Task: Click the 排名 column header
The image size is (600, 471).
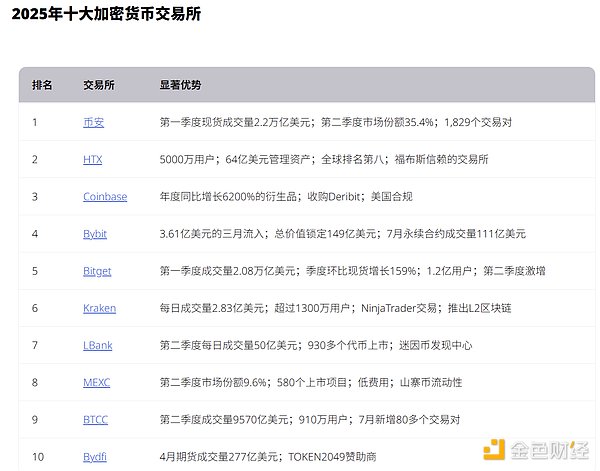Action: pyautogui.click(x=42, y=85)
